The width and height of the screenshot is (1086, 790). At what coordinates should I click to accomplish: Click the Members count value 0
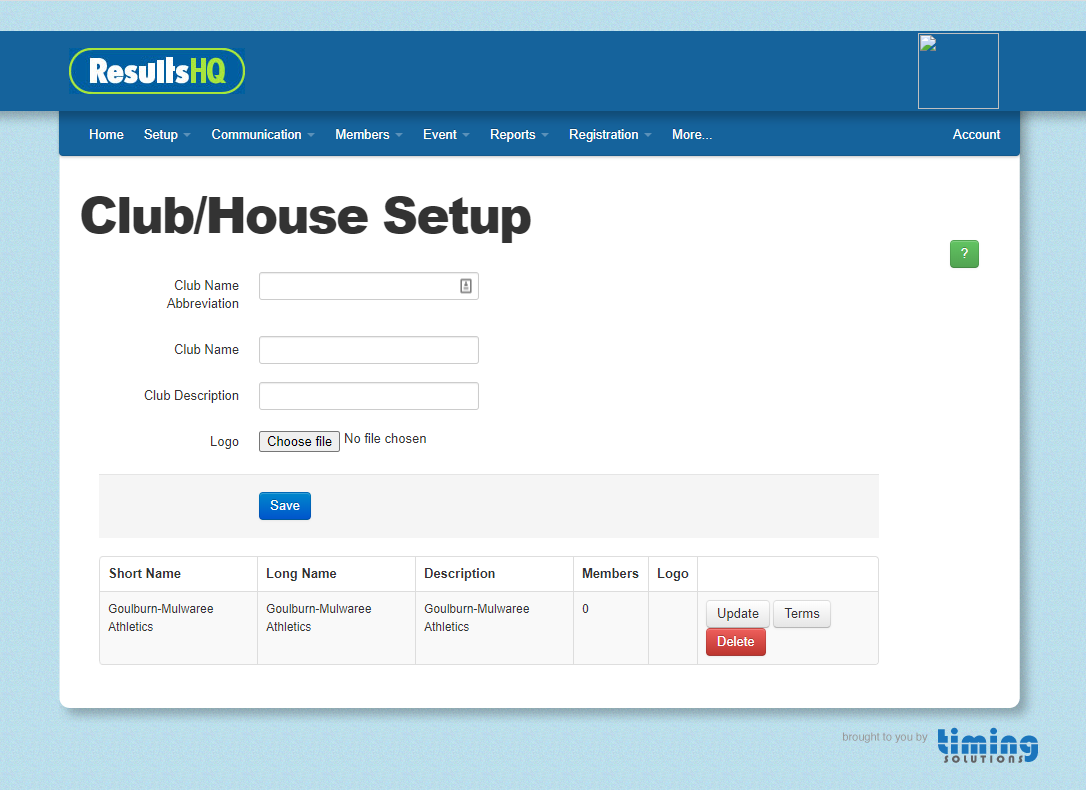[585, 609]
